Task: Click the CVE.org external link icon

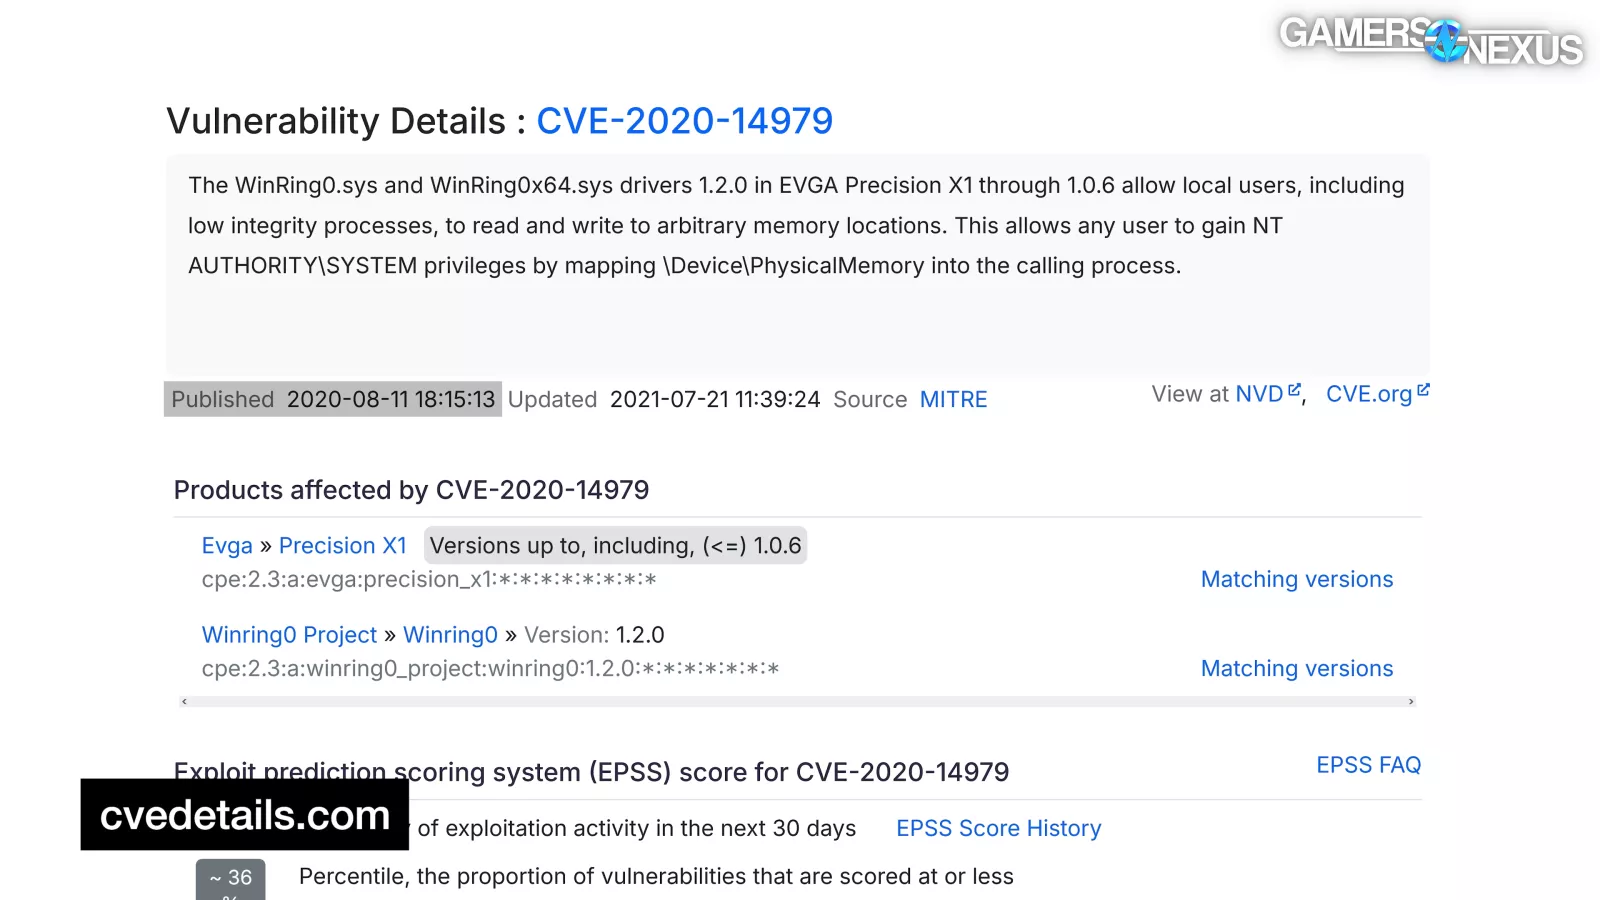Action: tap(1424, 391)
